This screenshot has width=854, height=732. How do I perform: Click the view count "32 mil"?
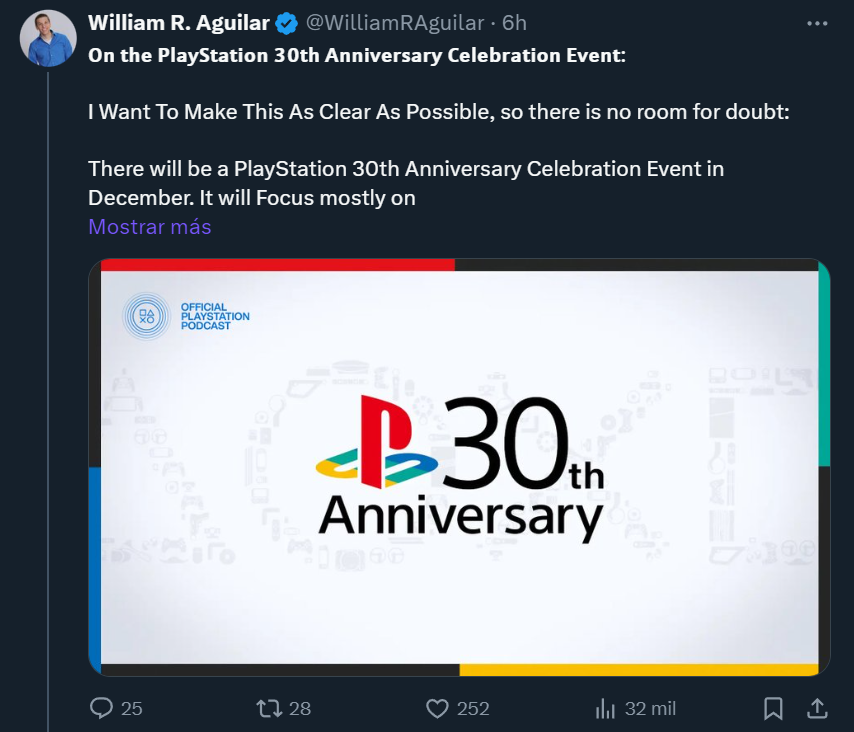click(650, 708)
